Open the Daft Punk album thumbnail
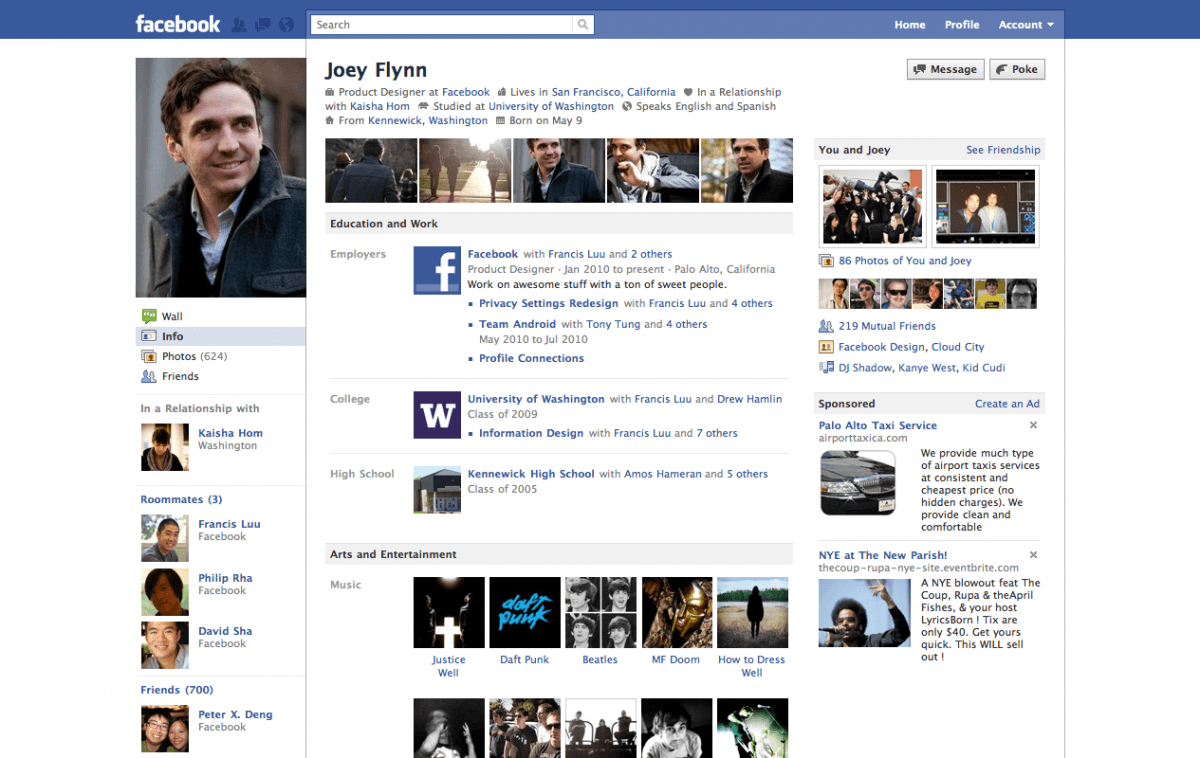This screenshot has width=1200, height=758. (x=524, y=612)
